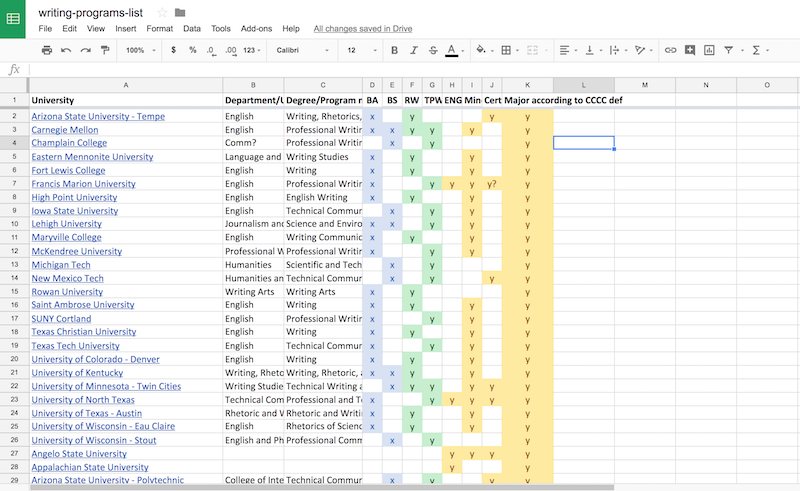Screen dimensions: 800x491
Task: Expand the borders dropdown arrow
Action: [517, 51]
